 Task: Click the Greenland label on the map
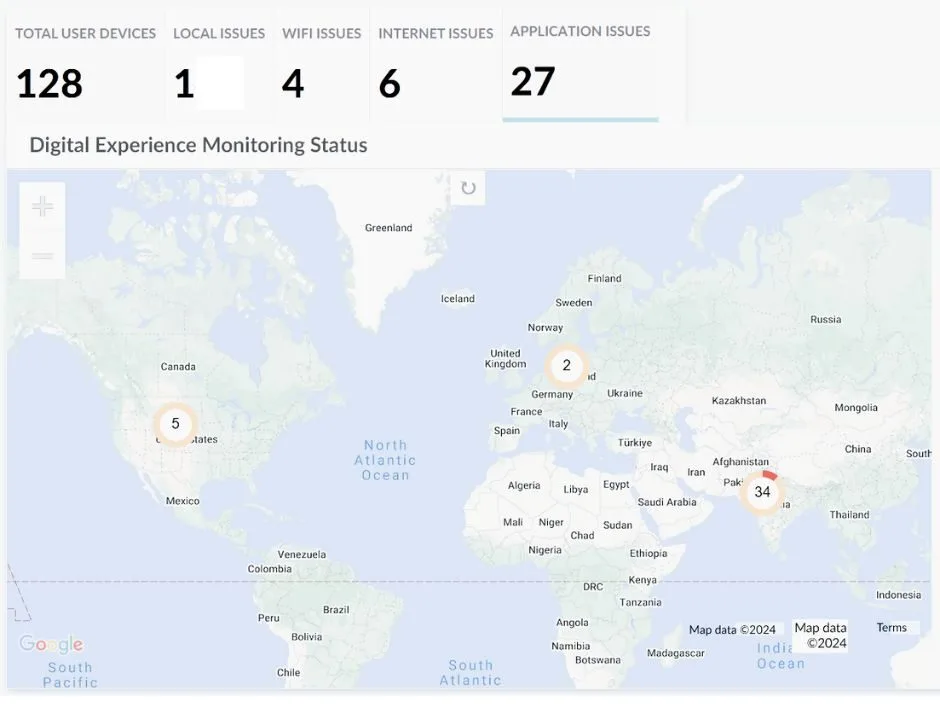pyautogui.click(x=388, y=228)
